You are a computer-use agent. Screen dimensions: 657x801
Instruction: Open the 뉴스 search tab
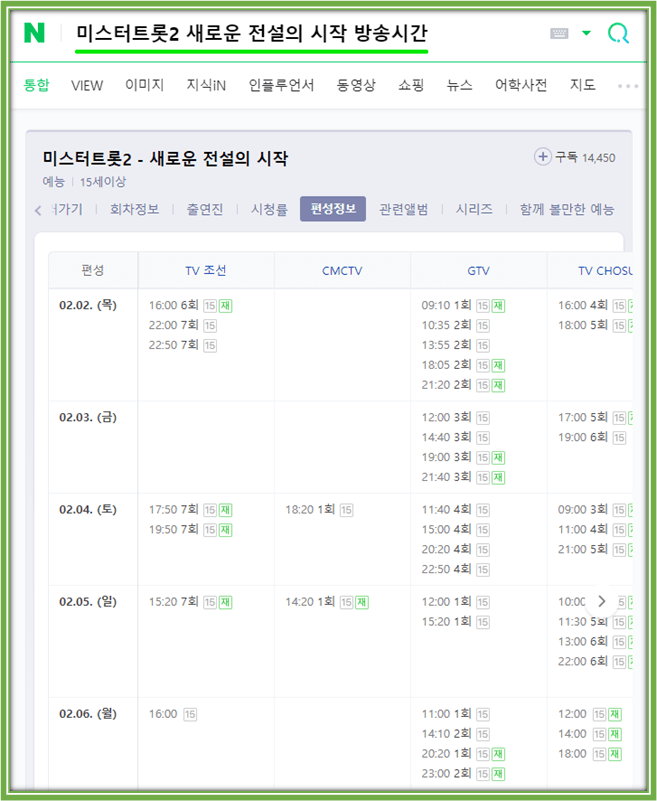458,85
